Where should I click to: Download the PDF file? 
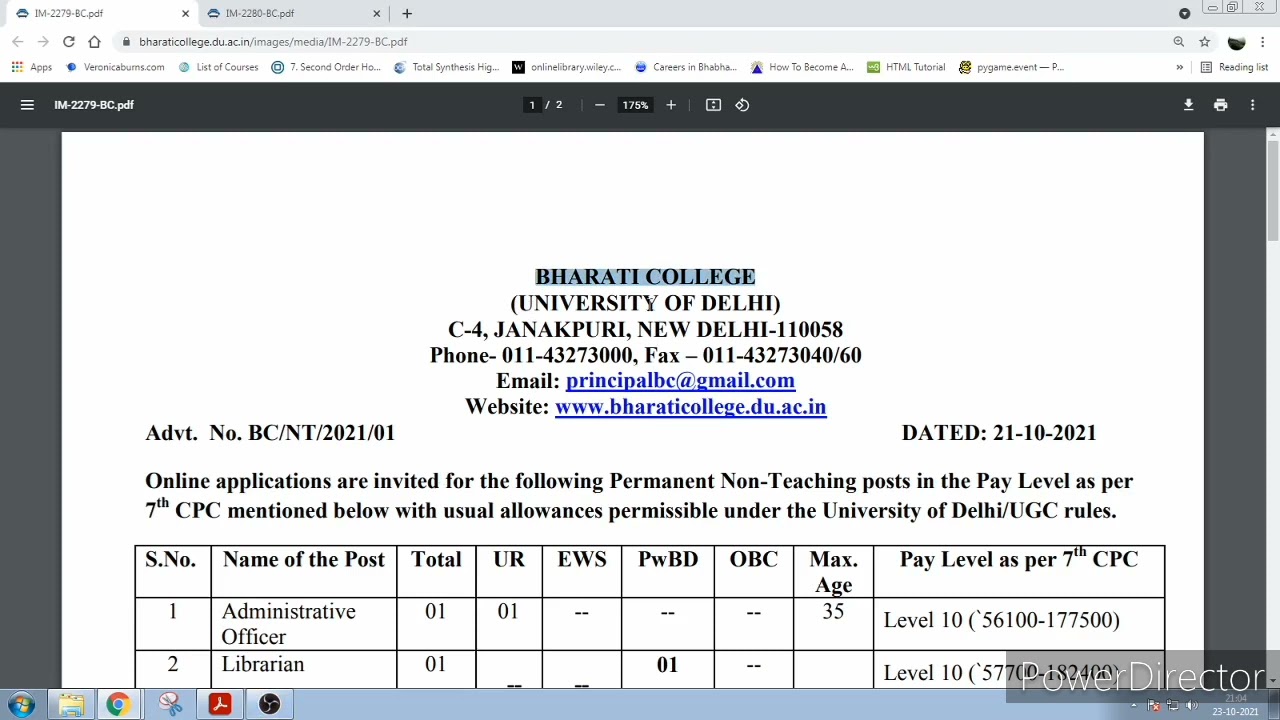click(1188, 105)
